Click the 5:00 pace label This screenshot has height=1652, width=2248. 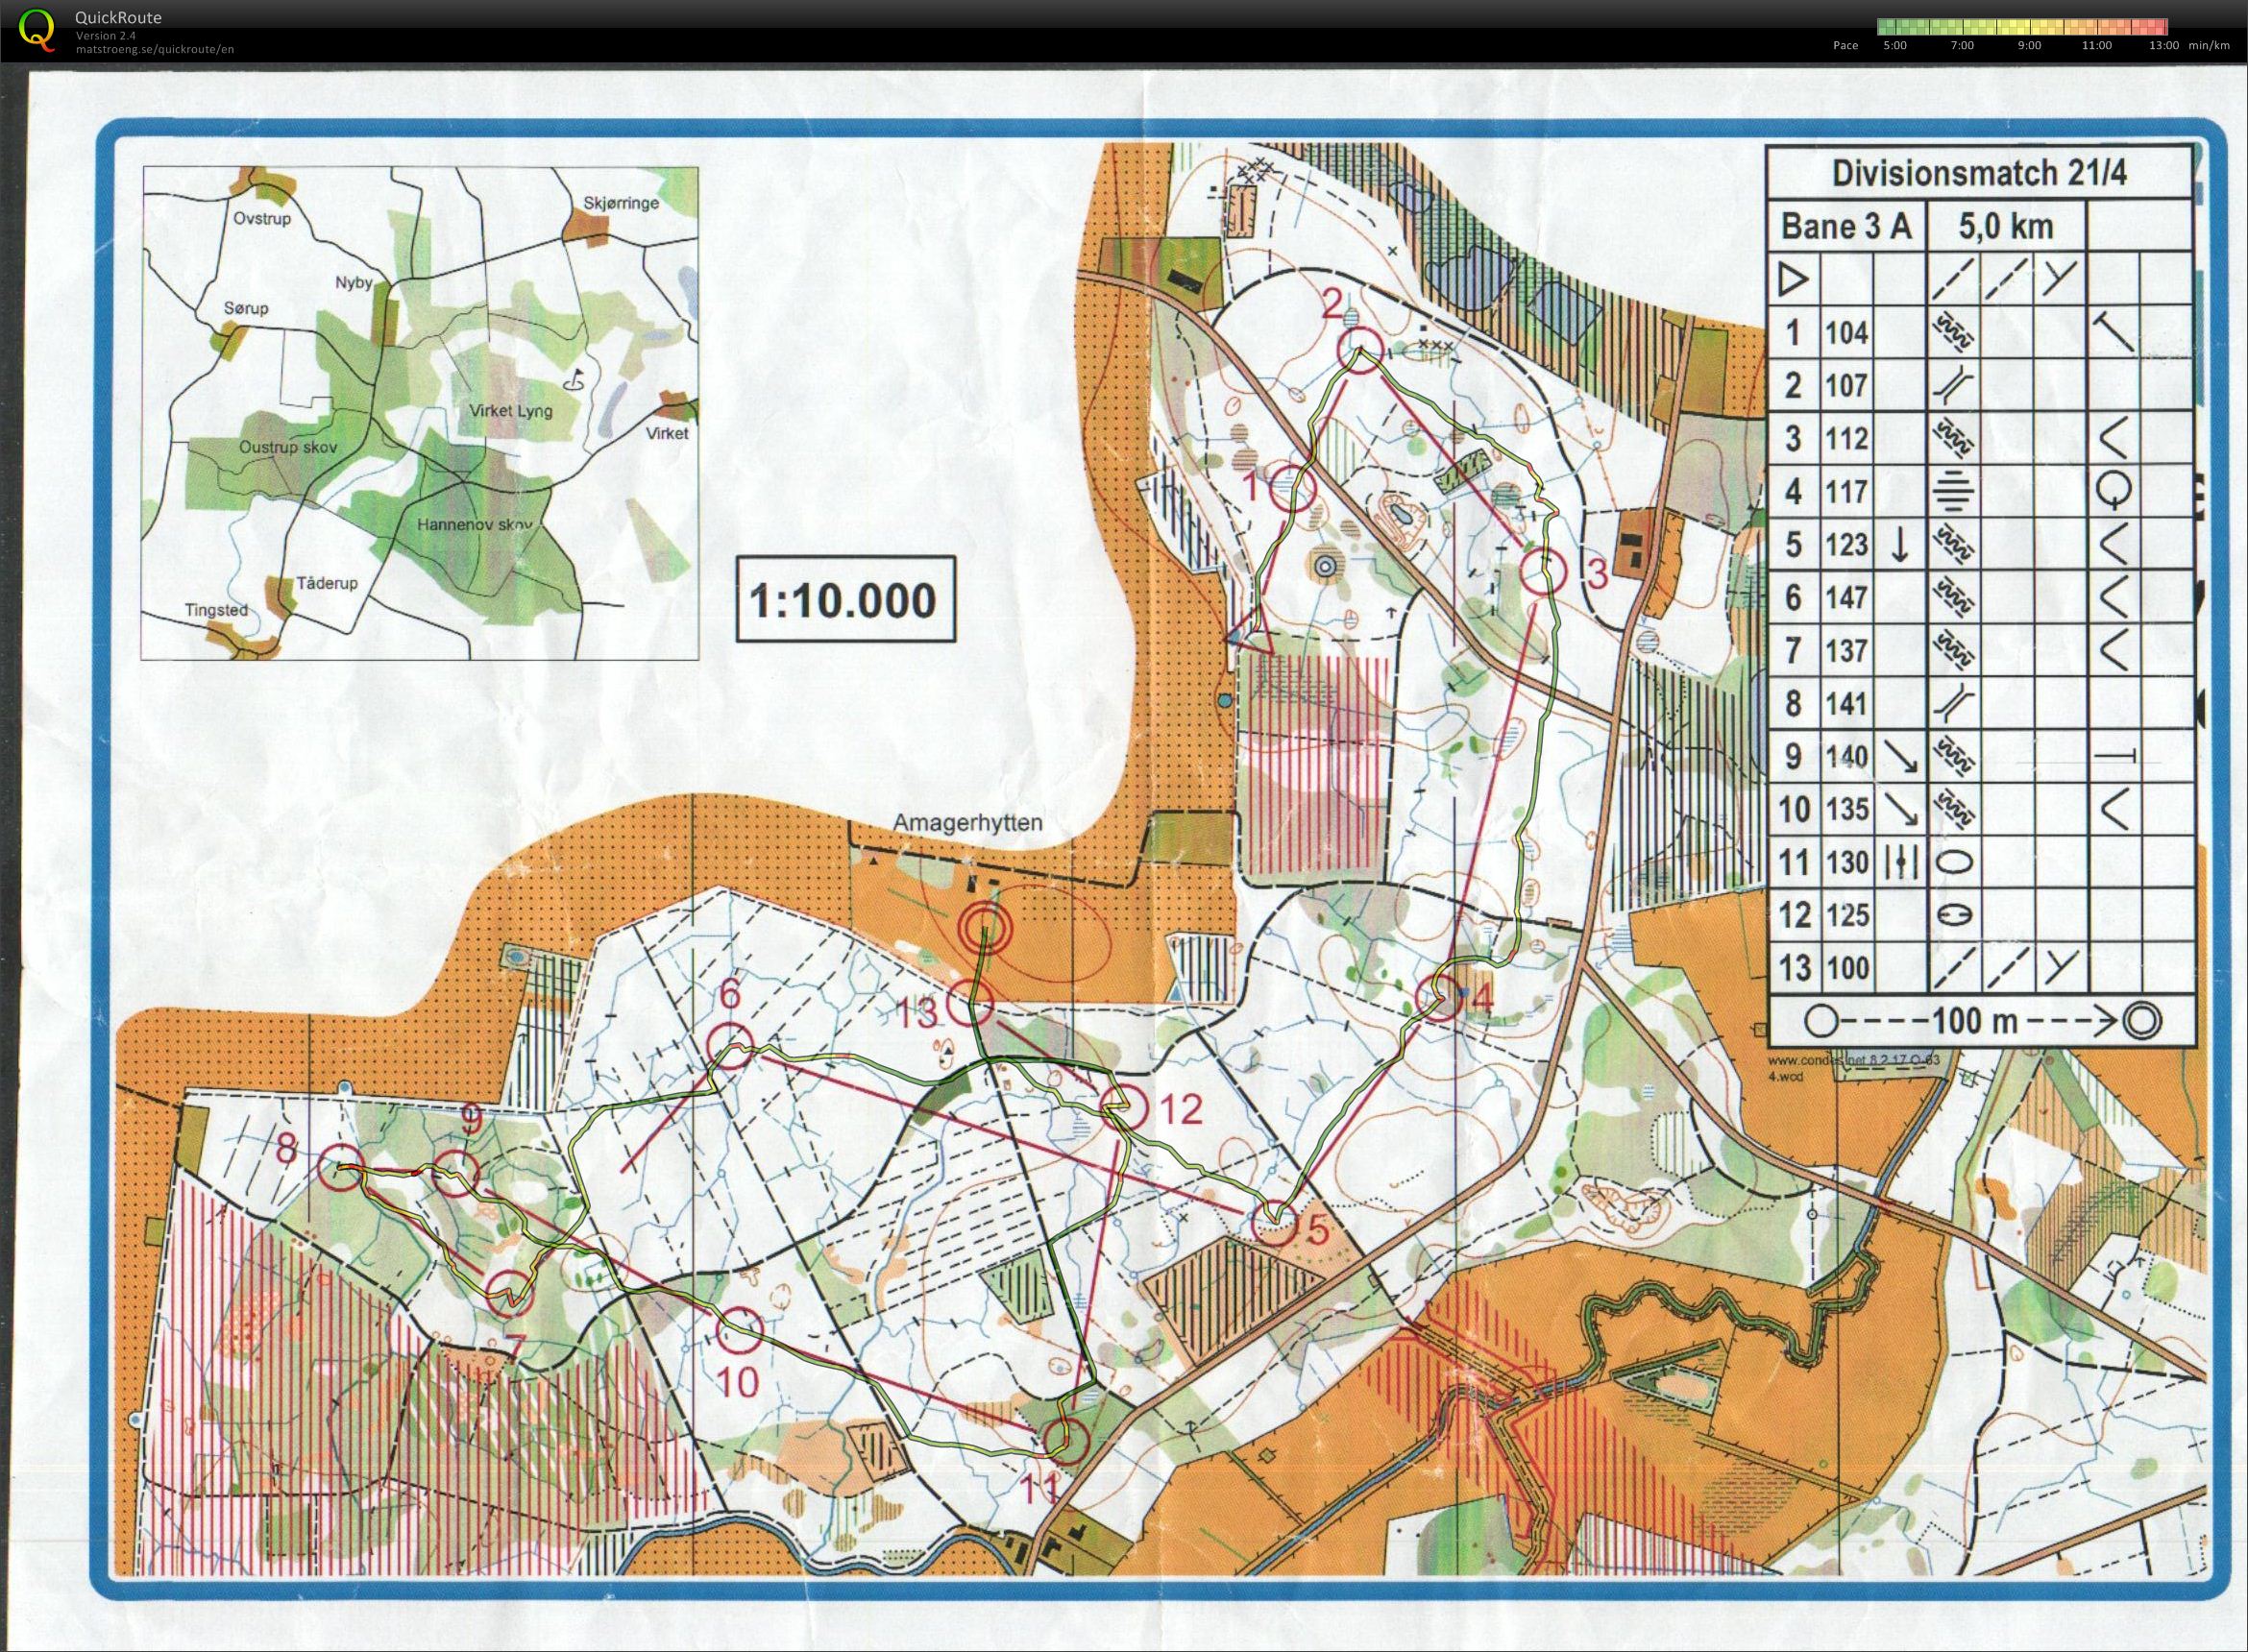(x=1894, y=46)
